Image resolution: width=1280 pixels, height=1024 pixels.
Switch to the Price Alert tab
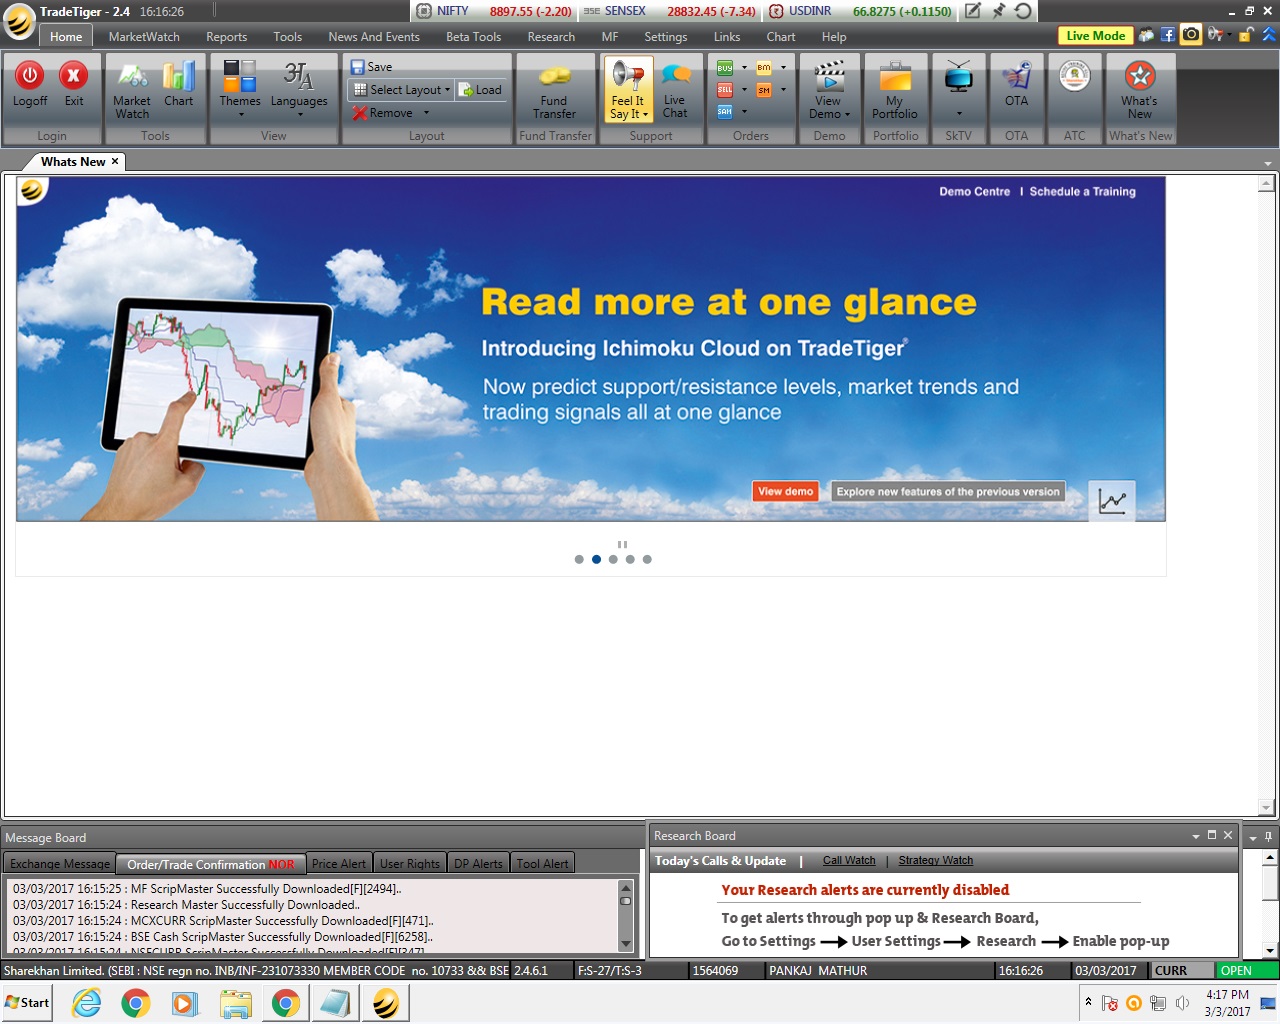(338, 864)
